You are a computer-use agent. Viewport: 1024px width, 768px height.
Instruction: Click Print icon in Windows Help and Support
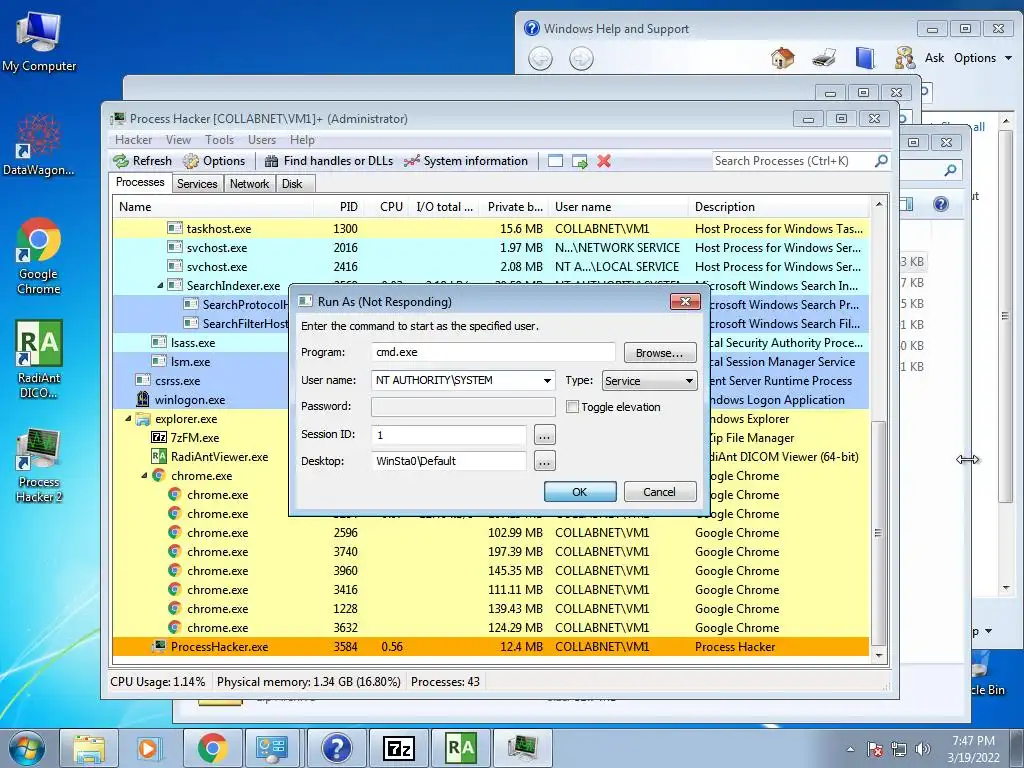click(824, 58)
